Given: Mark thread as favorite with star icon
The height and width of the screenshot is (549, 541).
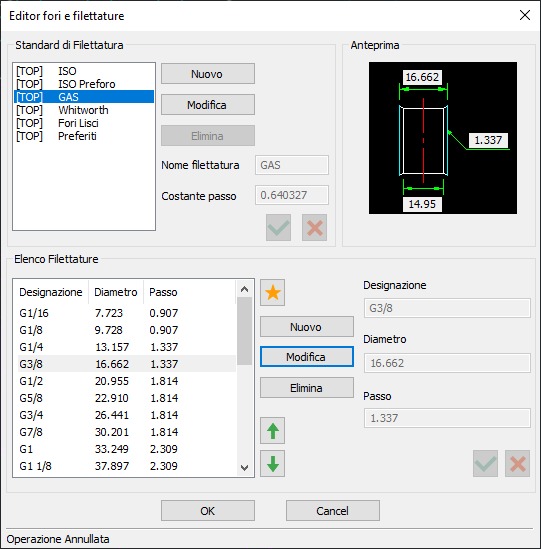Looking at the screenshot, I should pyautogui.click(x=272, y=292).
